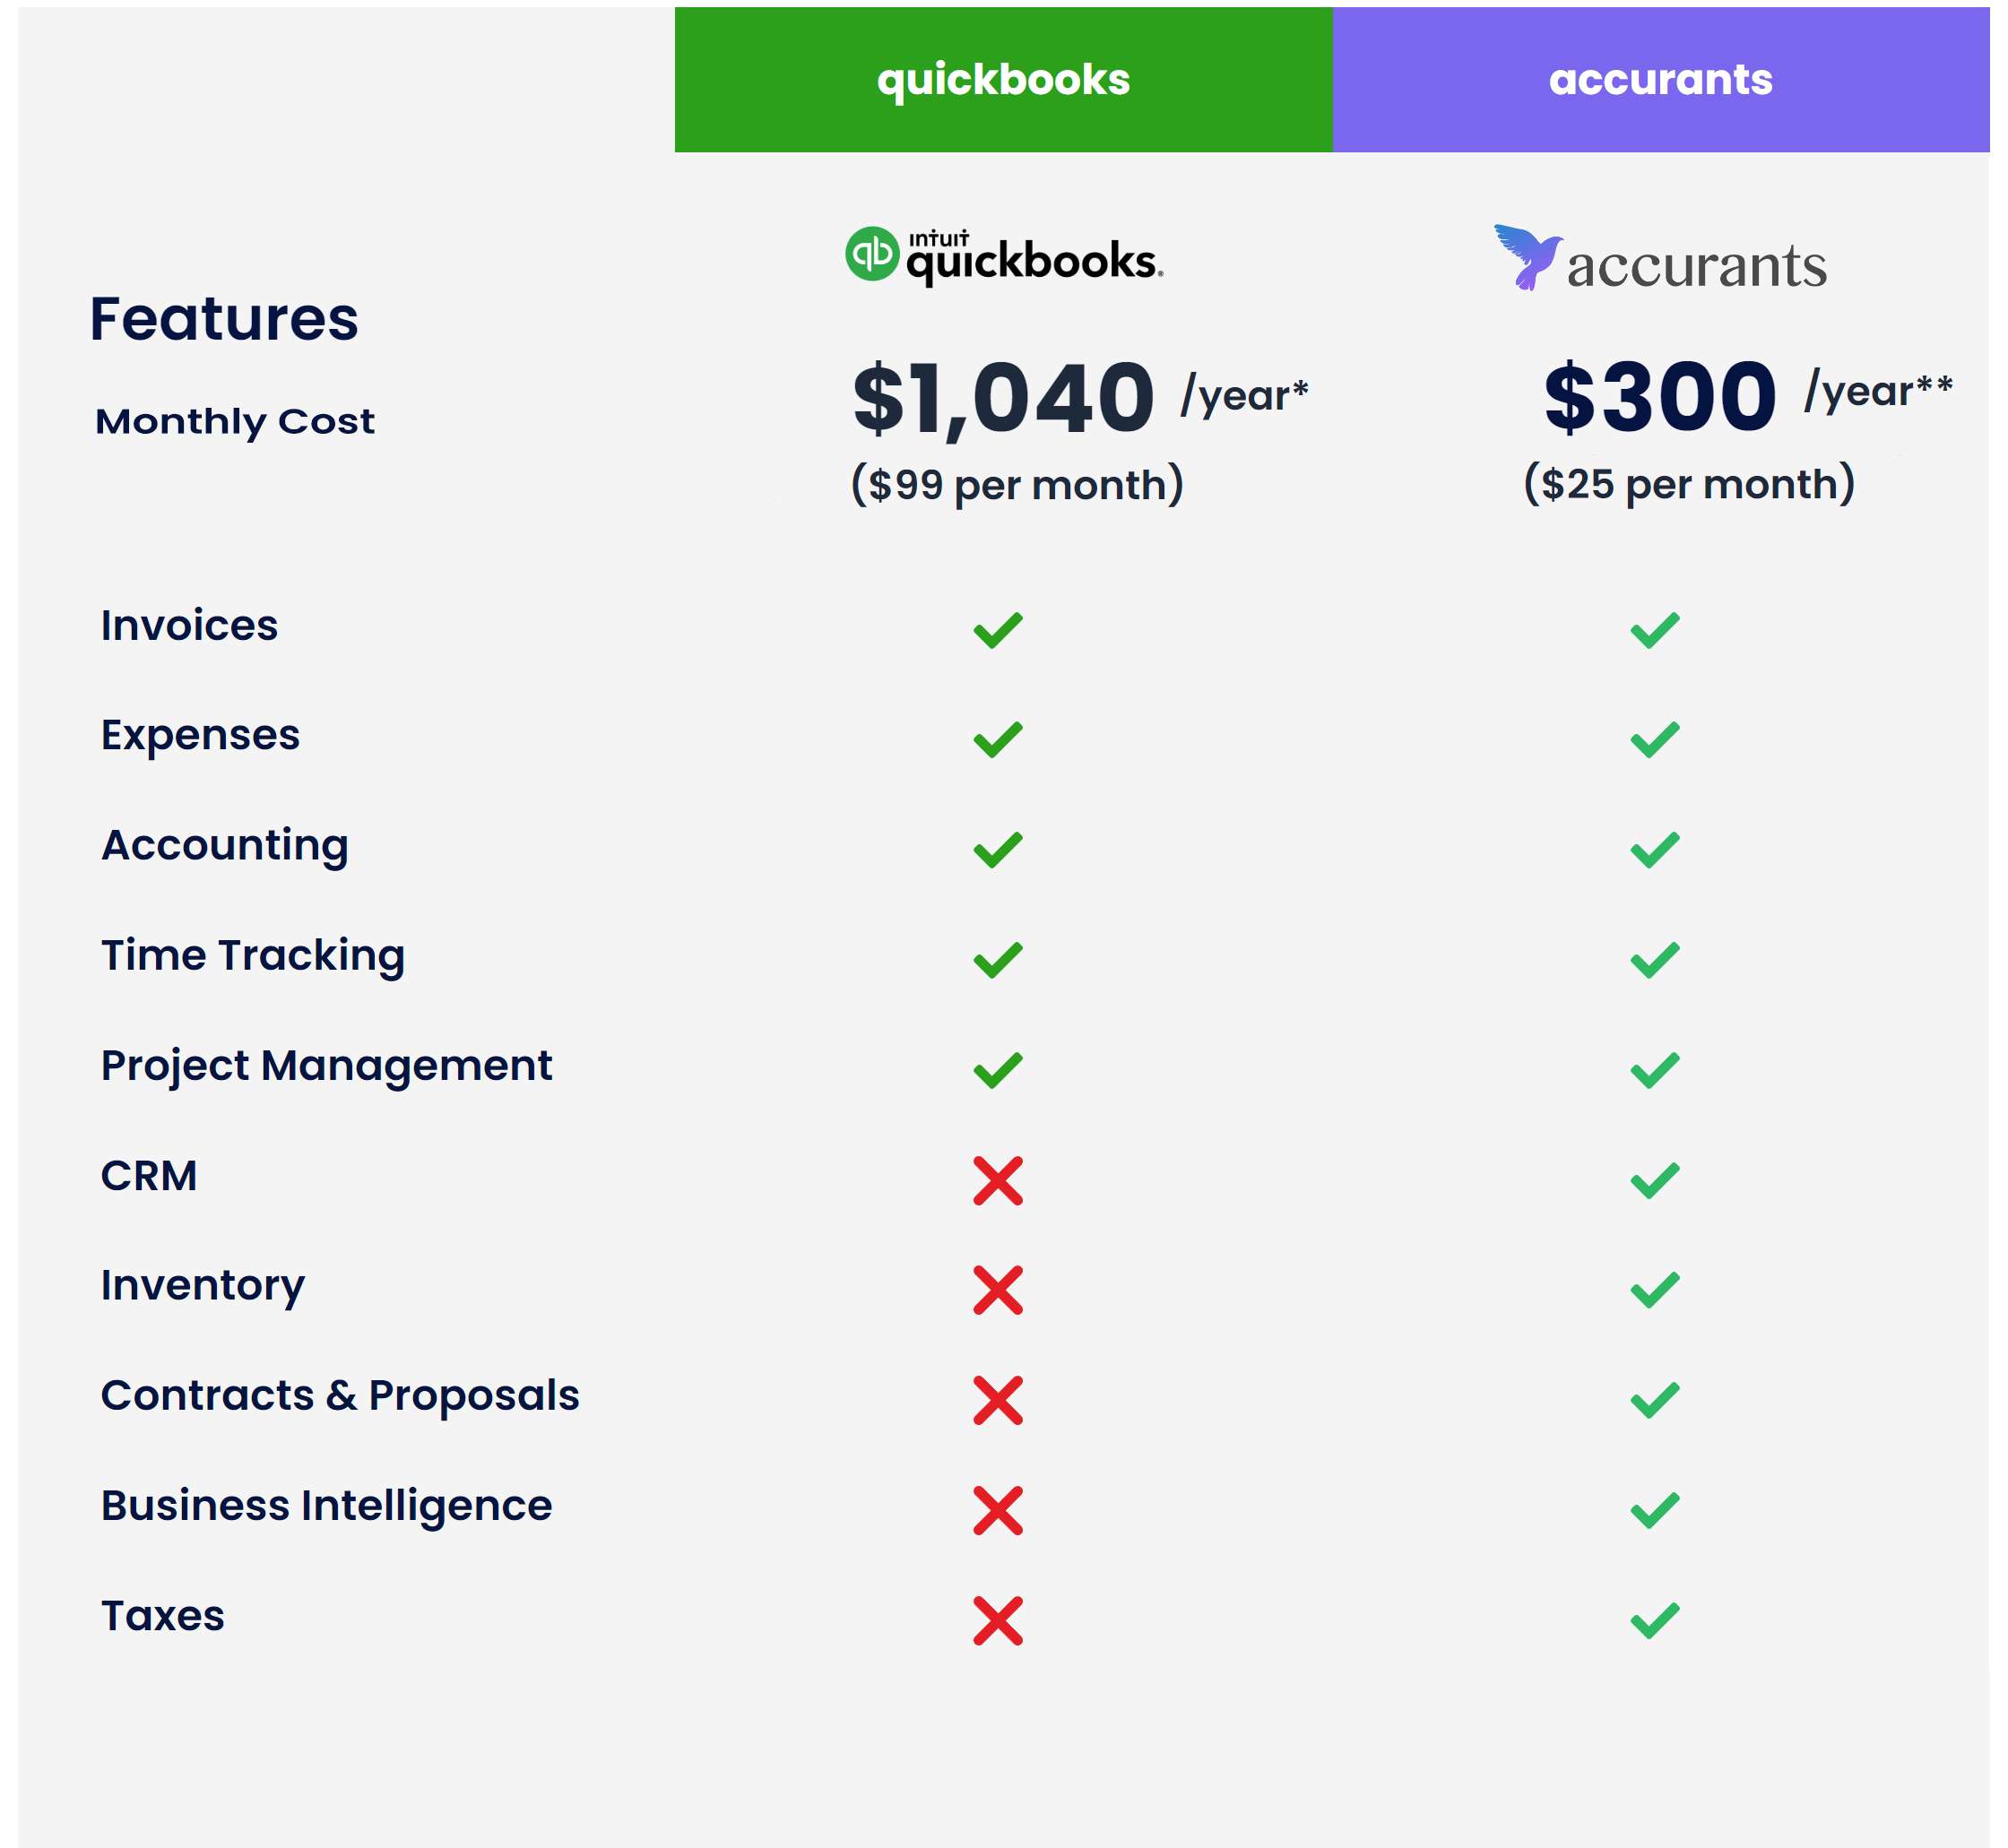Click Accurants checkmark for CRM row
Screen dimensions: 2008x1848
pos(1654,1181)
